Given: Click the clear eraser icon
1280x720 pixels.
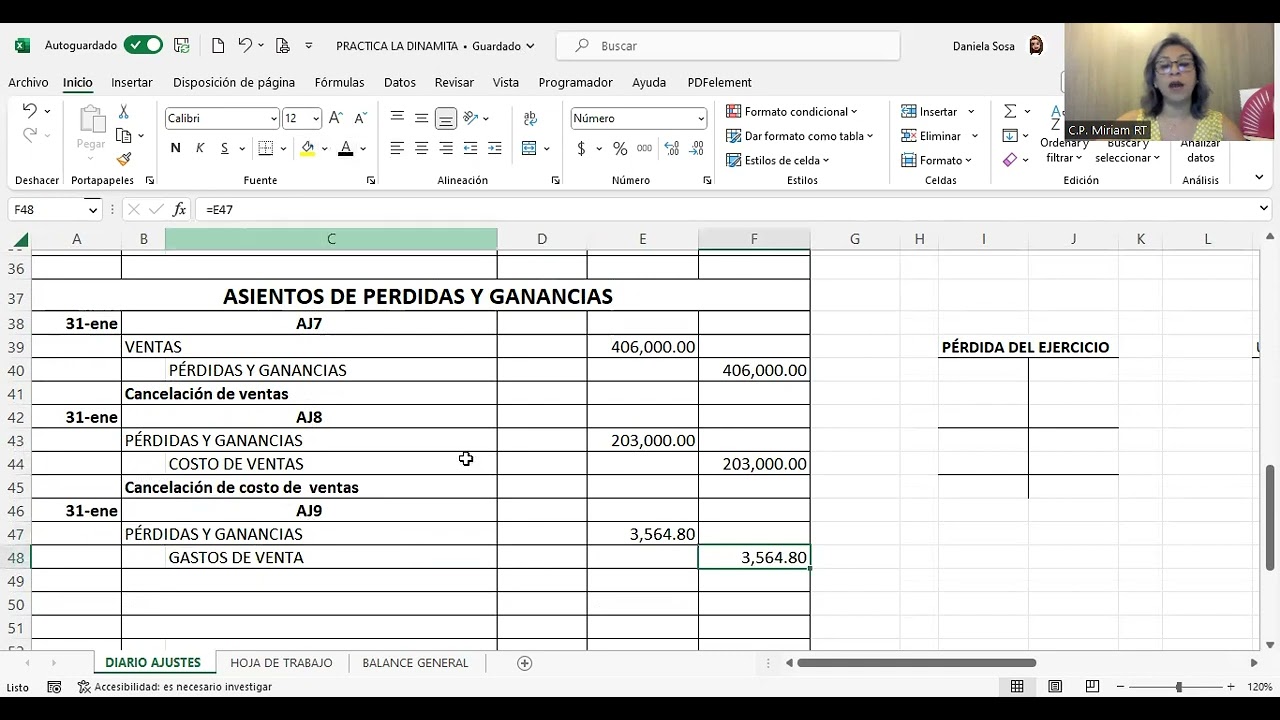Looking at the screenshot, I should click(x=1010, y=160).
